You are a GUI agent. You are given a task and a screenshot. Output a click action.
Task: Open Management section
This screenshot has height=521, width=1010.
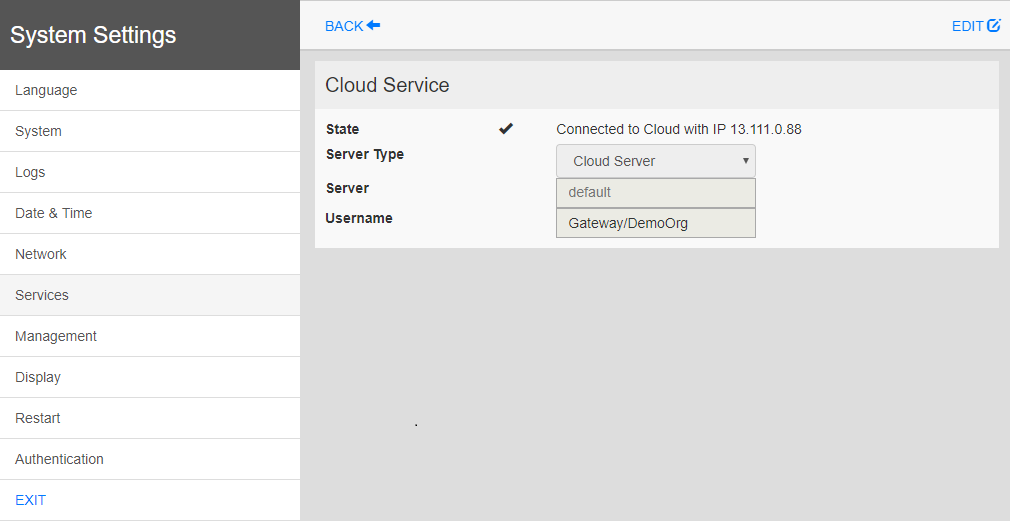pos(150,336)
